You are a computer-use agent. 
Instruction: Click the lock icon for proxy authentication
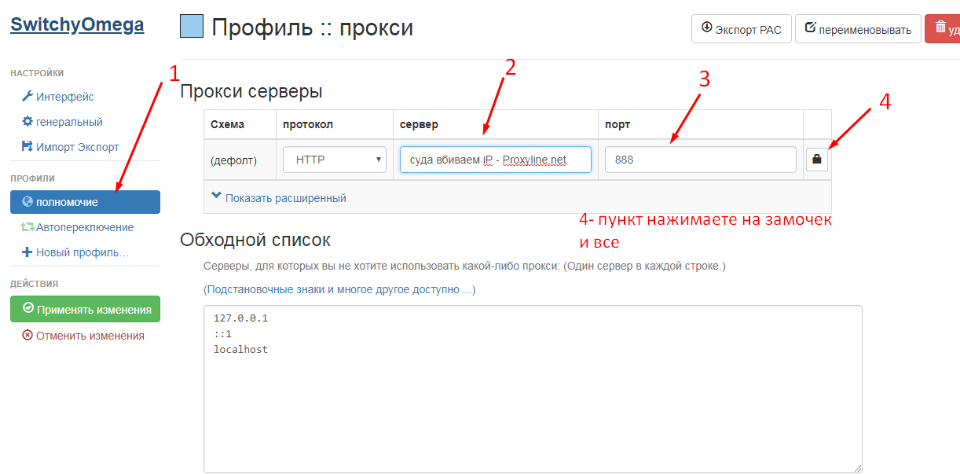(816, 159)
